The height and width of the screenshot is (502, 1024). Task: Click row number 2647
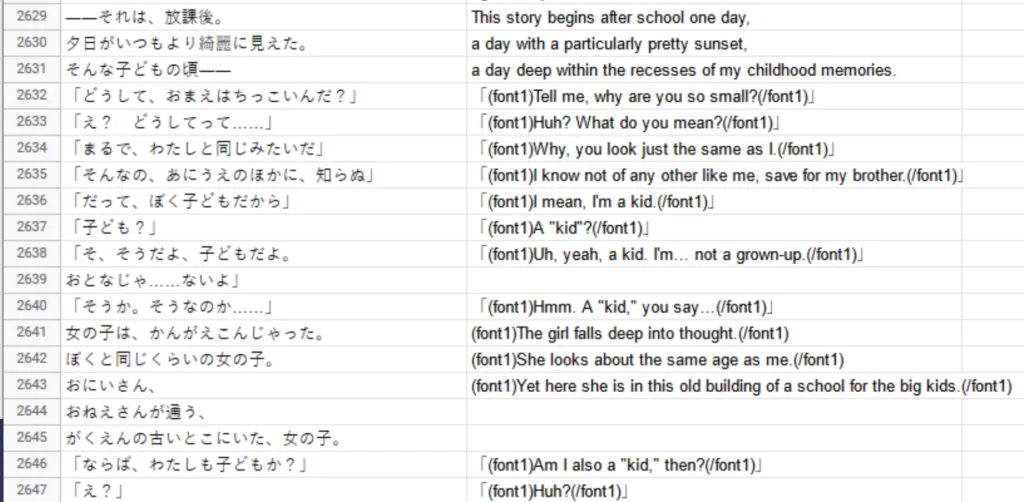point(31,491)
